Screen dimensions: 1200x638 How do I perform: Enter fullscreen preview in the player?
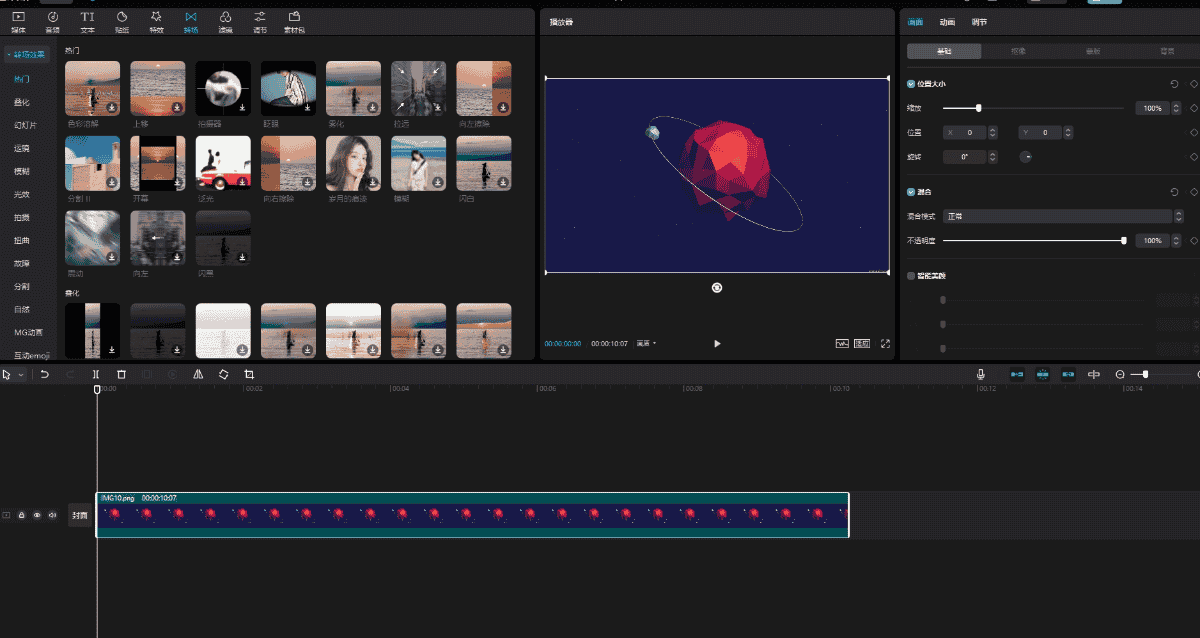[885, 343]
